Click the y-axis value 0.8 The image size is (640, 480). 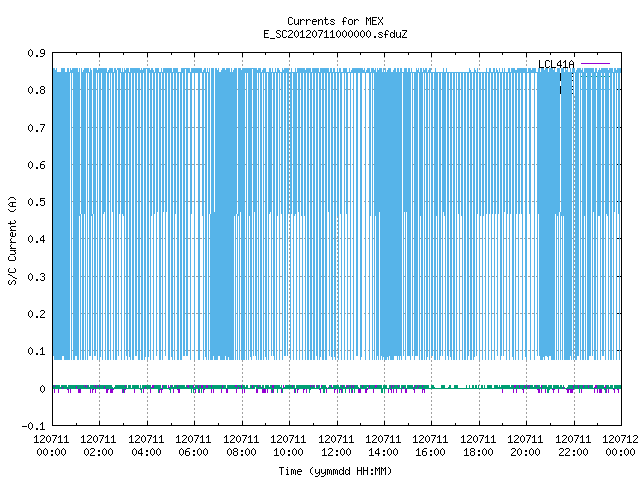[x=37, y=90]
